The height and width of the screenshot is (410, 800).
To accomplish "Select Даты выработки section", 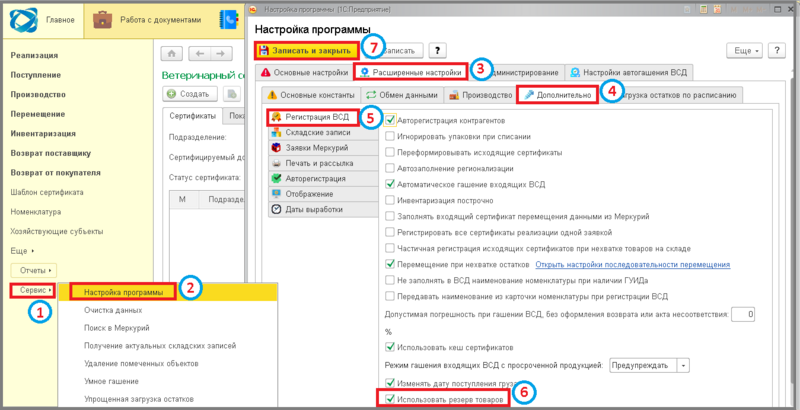I will click(314, 209).
